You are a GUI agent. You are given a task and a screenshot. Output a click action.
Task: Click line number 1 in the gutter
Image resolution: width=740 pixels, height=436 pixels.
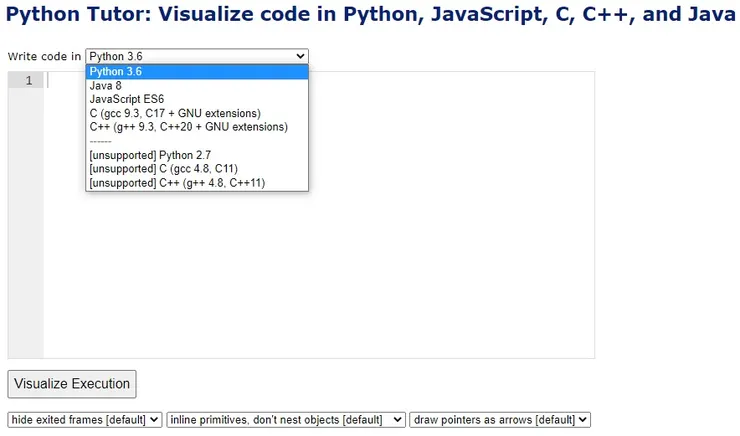coord(29,81)
